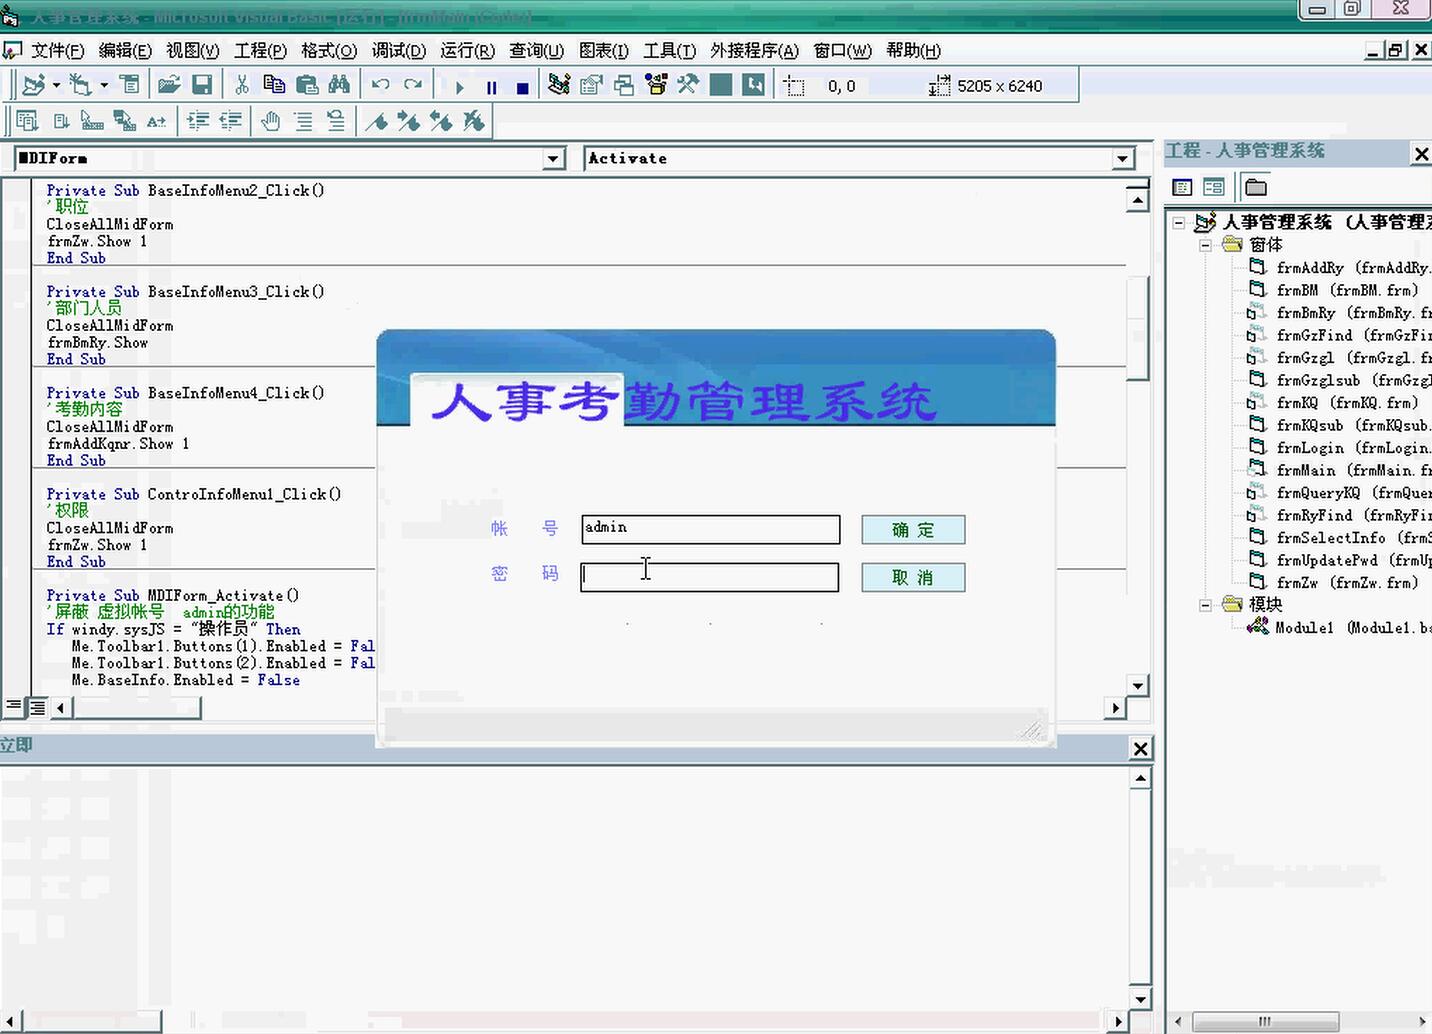
Task: Open the Menu Editor icon
Action: 130,85
